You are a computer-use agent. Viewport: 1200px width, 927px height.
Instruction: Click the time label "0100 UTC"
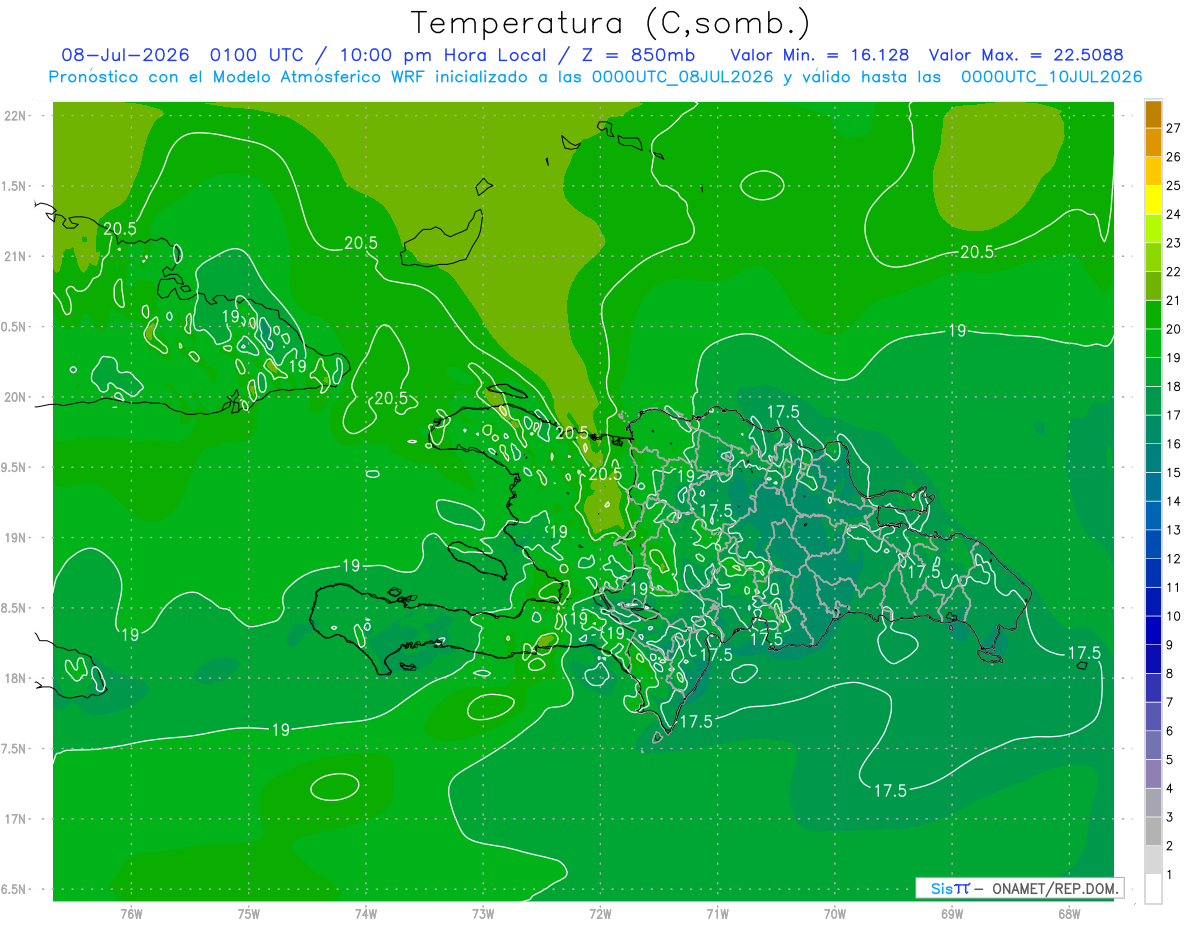pyautogui.click(x=256, y=55)
